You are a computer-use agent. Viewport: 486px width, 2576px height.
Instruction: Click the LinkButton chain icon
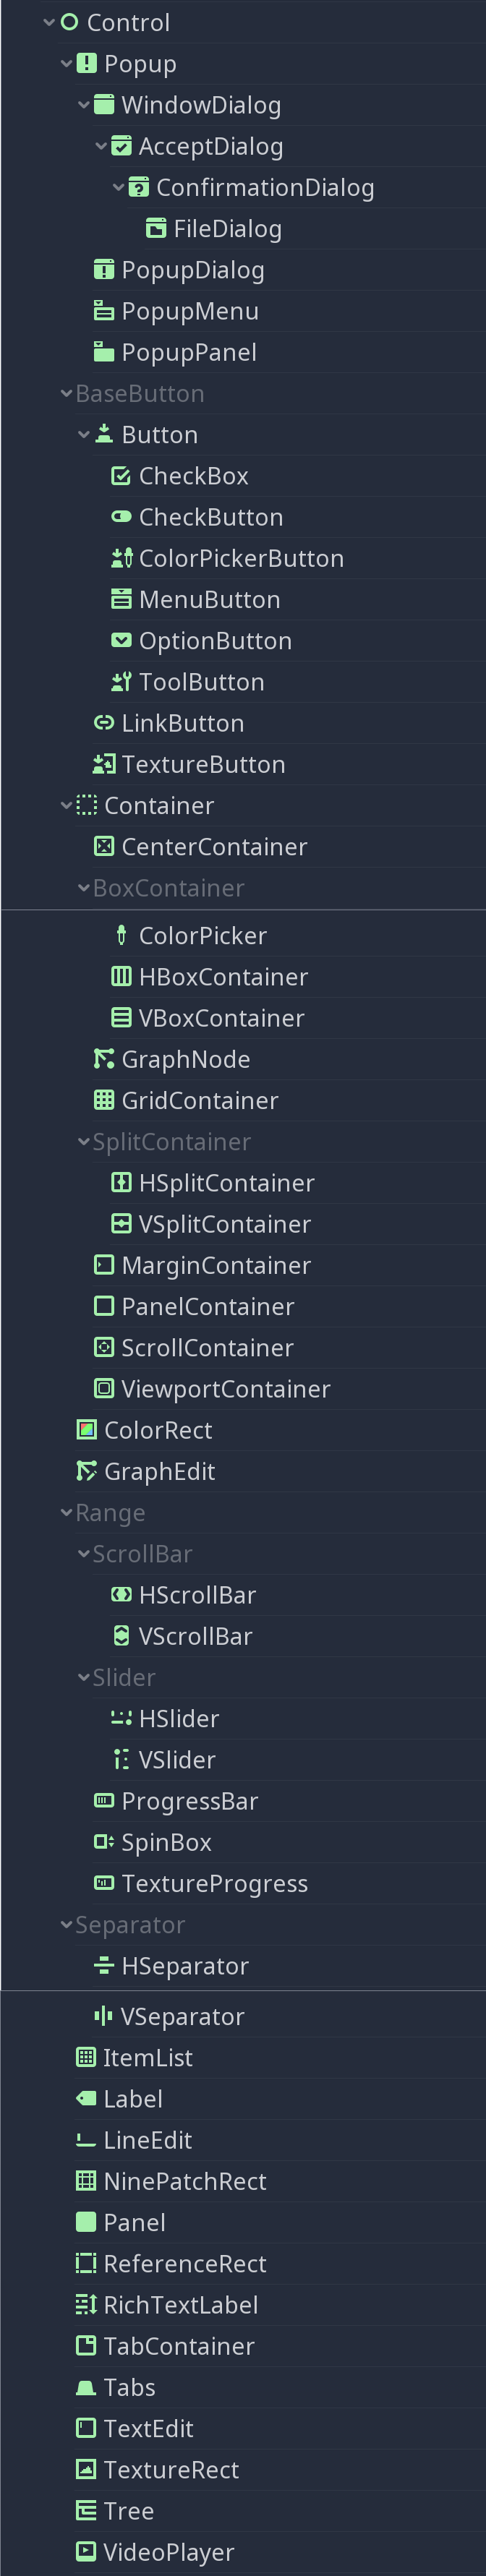104,723
